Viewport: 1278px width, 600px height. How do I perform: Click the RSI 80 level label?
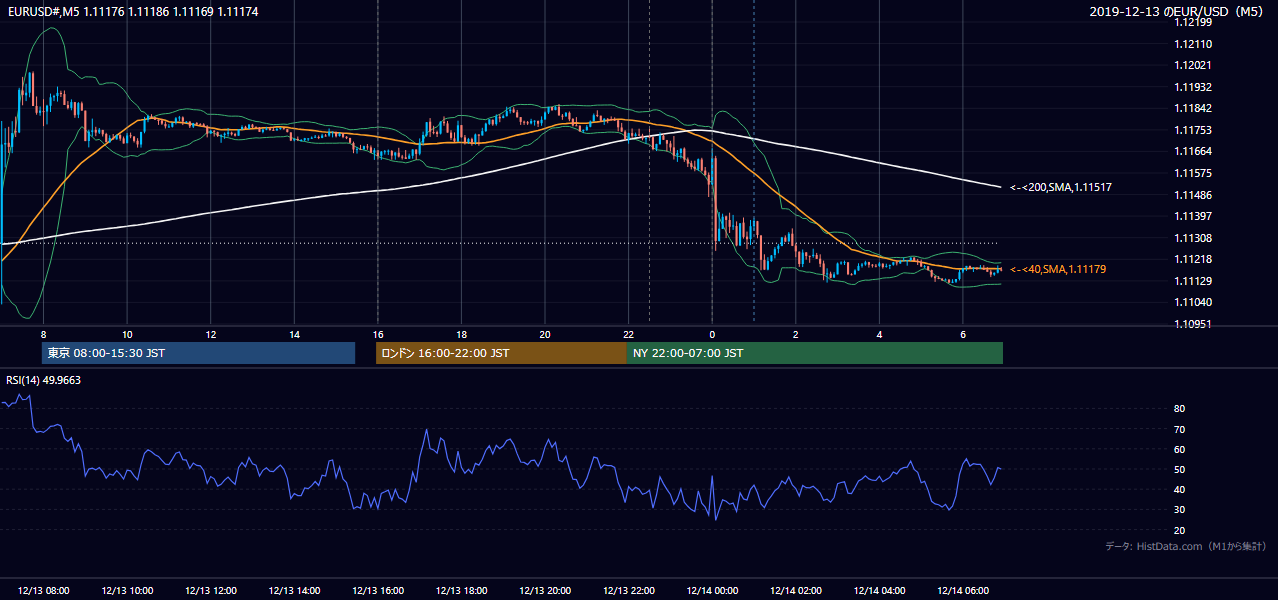point(1179,409)
